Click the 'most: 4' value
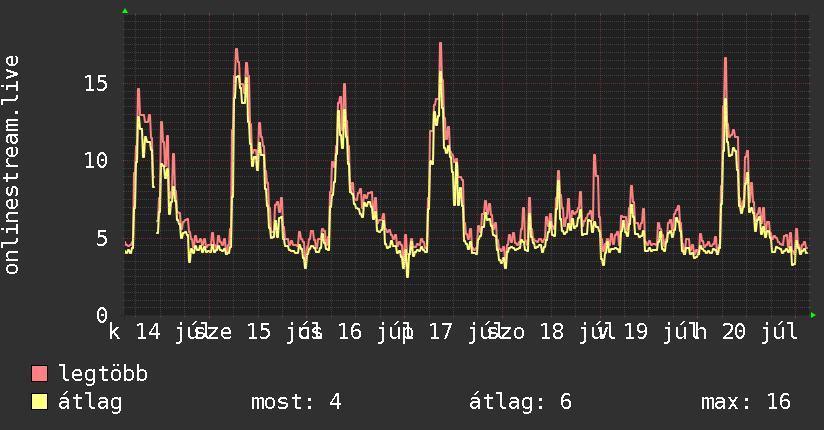Screen dimensions: 824x430 pos(296,402)
